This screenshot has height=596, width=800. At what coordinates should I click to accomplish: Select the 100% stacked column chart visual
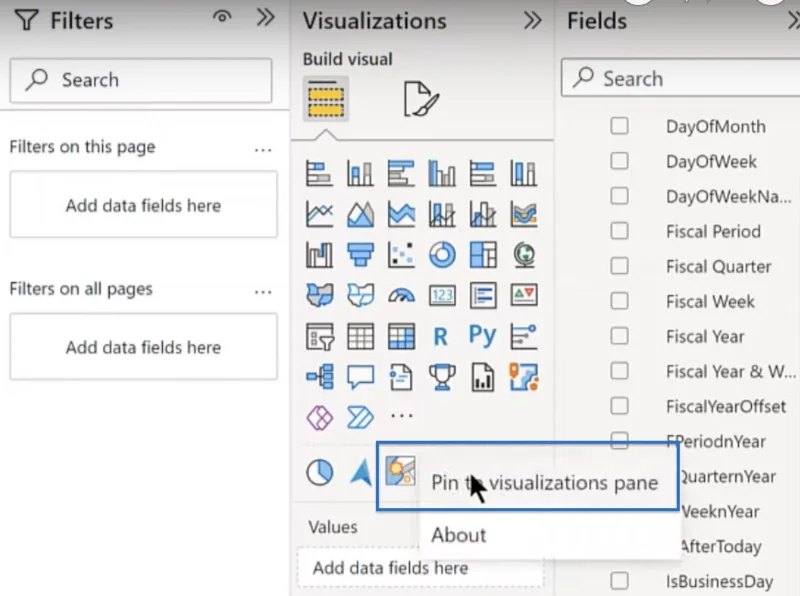tap(523, 173)
